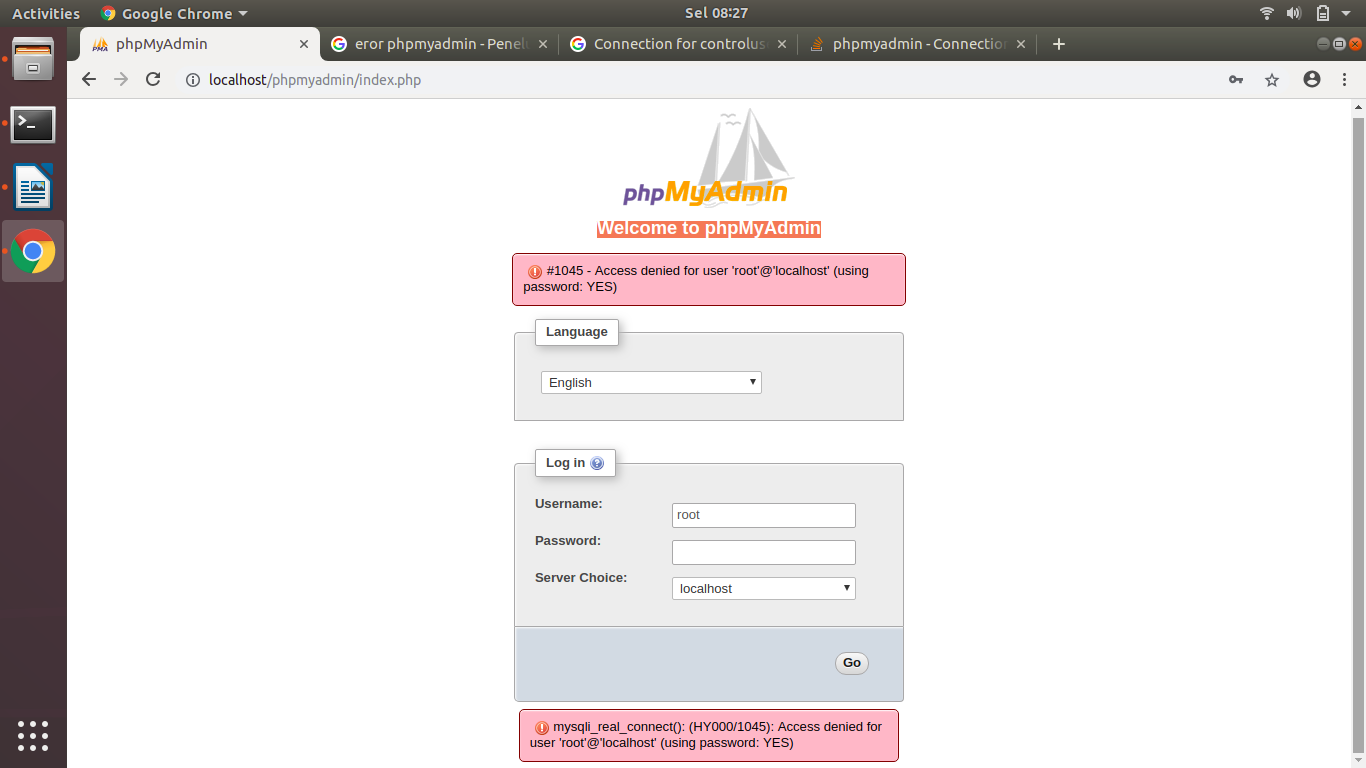Open the clock menu showing Sel 08:27

716,13
